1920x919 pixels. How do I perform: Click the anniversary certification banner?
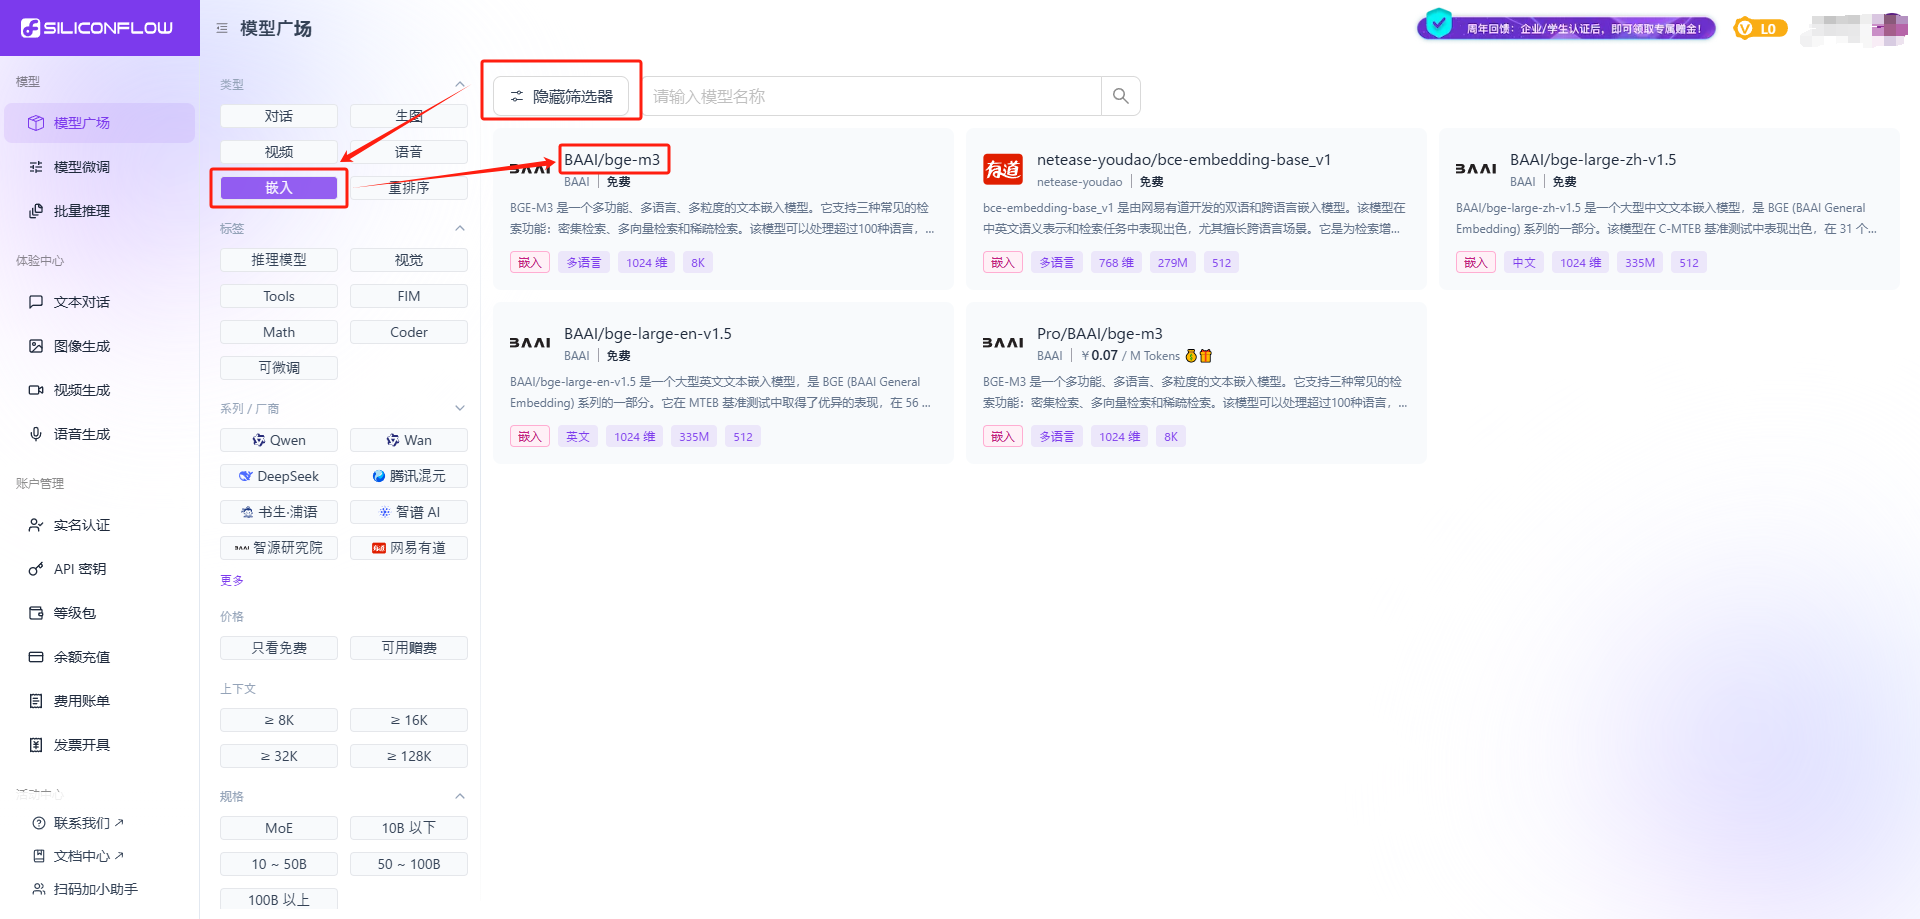tap(1566, 28)
